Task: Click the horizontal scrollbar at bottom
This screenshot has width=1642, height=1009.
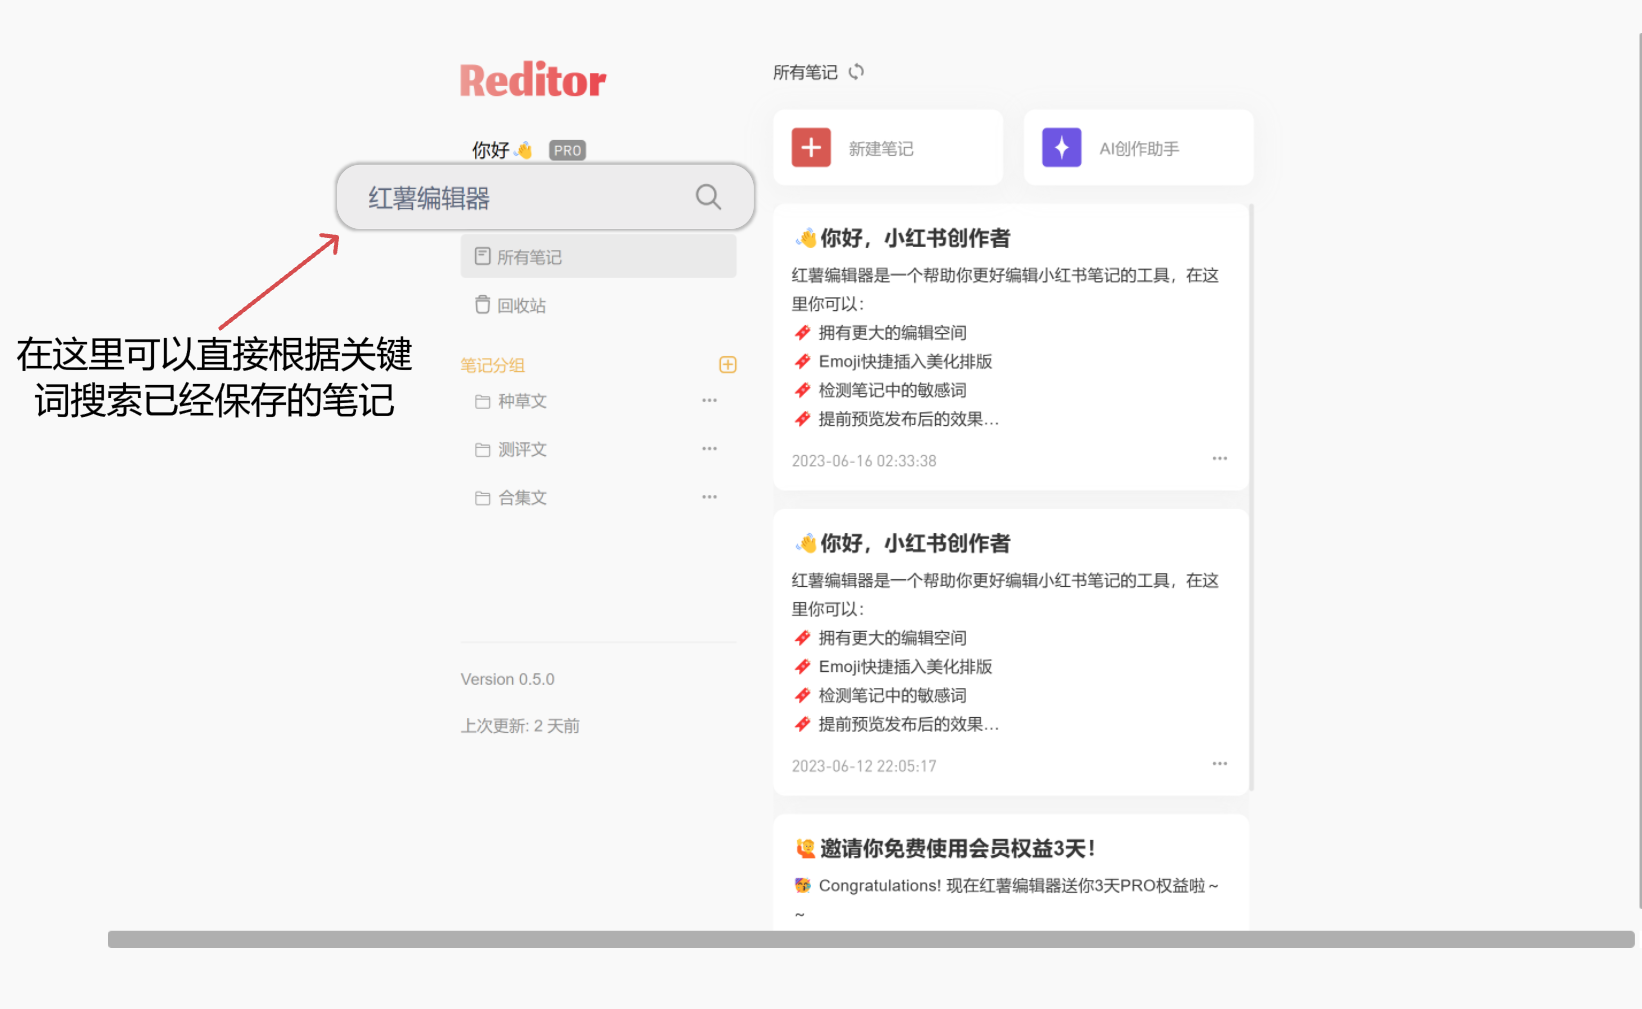Action: [871, 939]
